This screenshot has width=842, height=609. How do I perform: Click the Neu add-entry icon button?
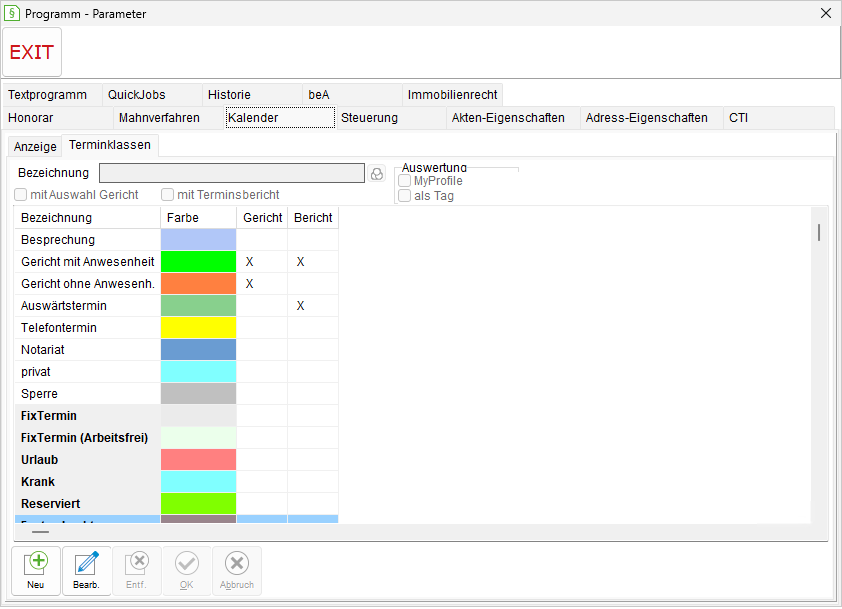[x=36, y=571]
